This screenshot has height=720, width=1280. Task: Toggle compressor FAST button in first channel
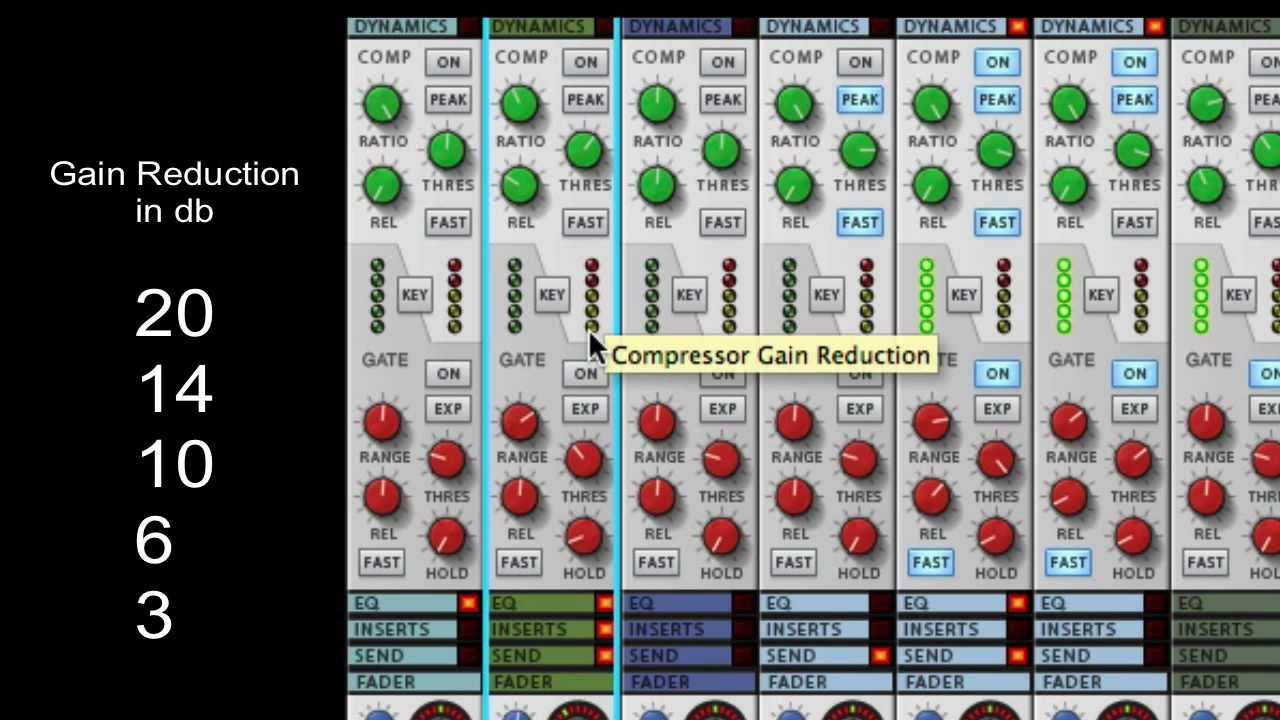(448, 222)
